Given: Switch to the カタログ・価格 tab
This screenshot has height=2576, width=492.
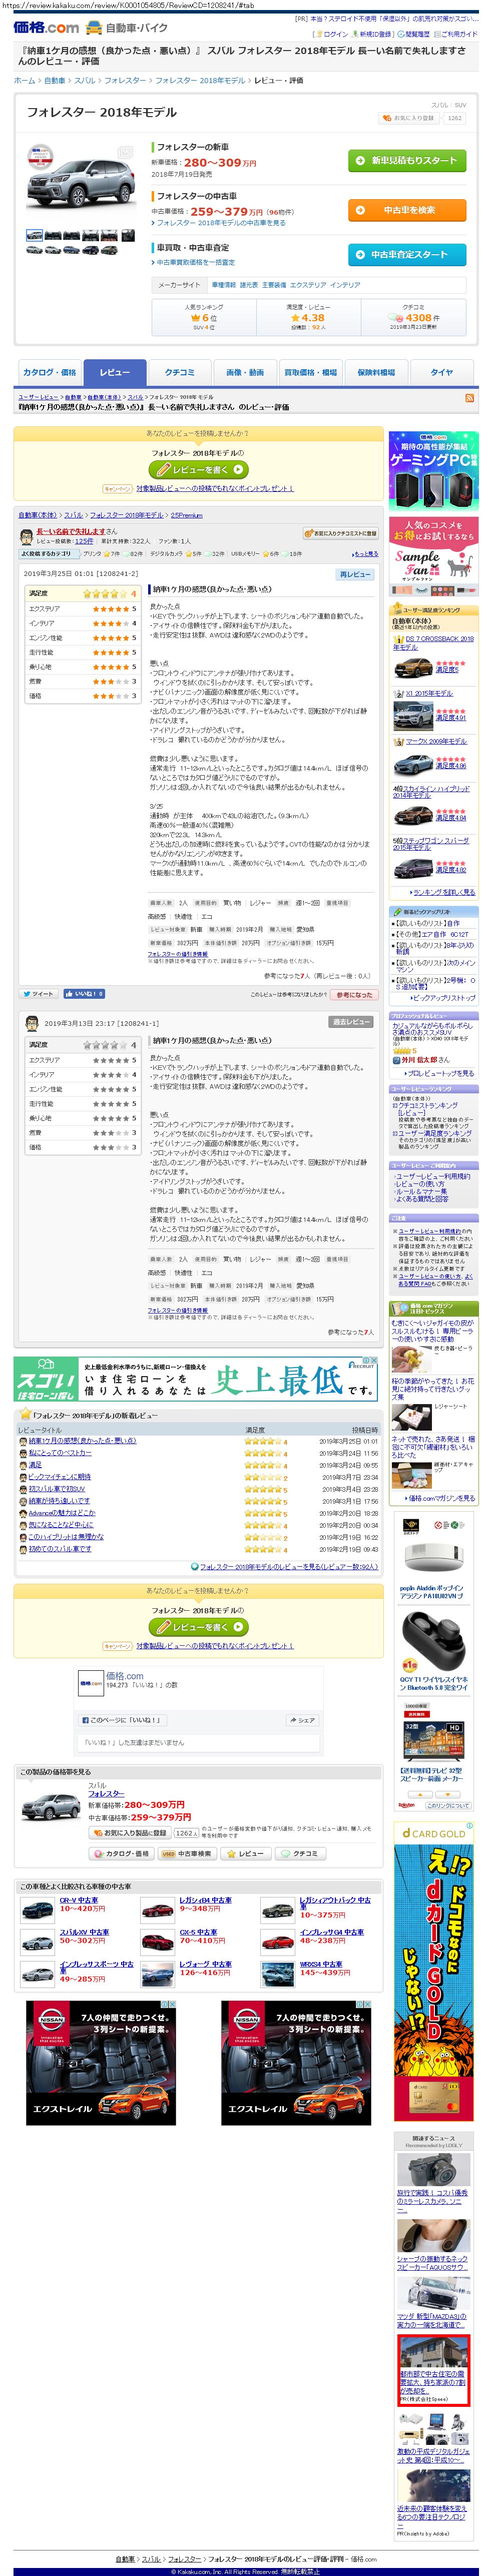Looking at the screenshot, I should click(50, 372).
